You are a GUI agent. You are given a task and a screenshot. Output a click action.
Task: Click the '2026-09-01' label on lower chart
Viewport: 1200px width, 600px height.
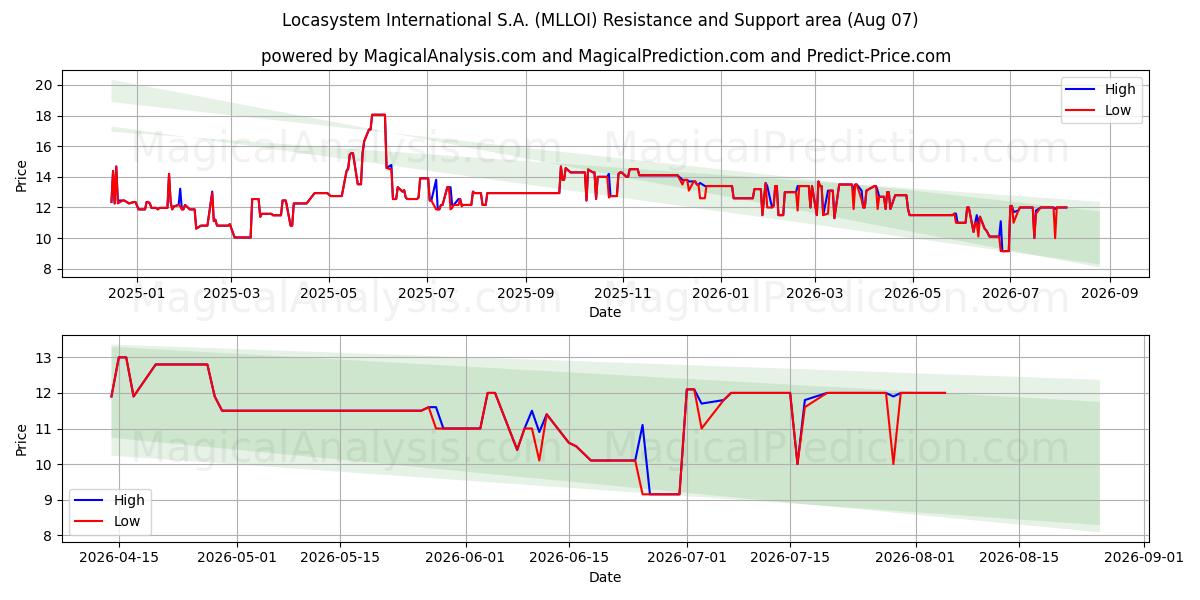pos(1145,559)
